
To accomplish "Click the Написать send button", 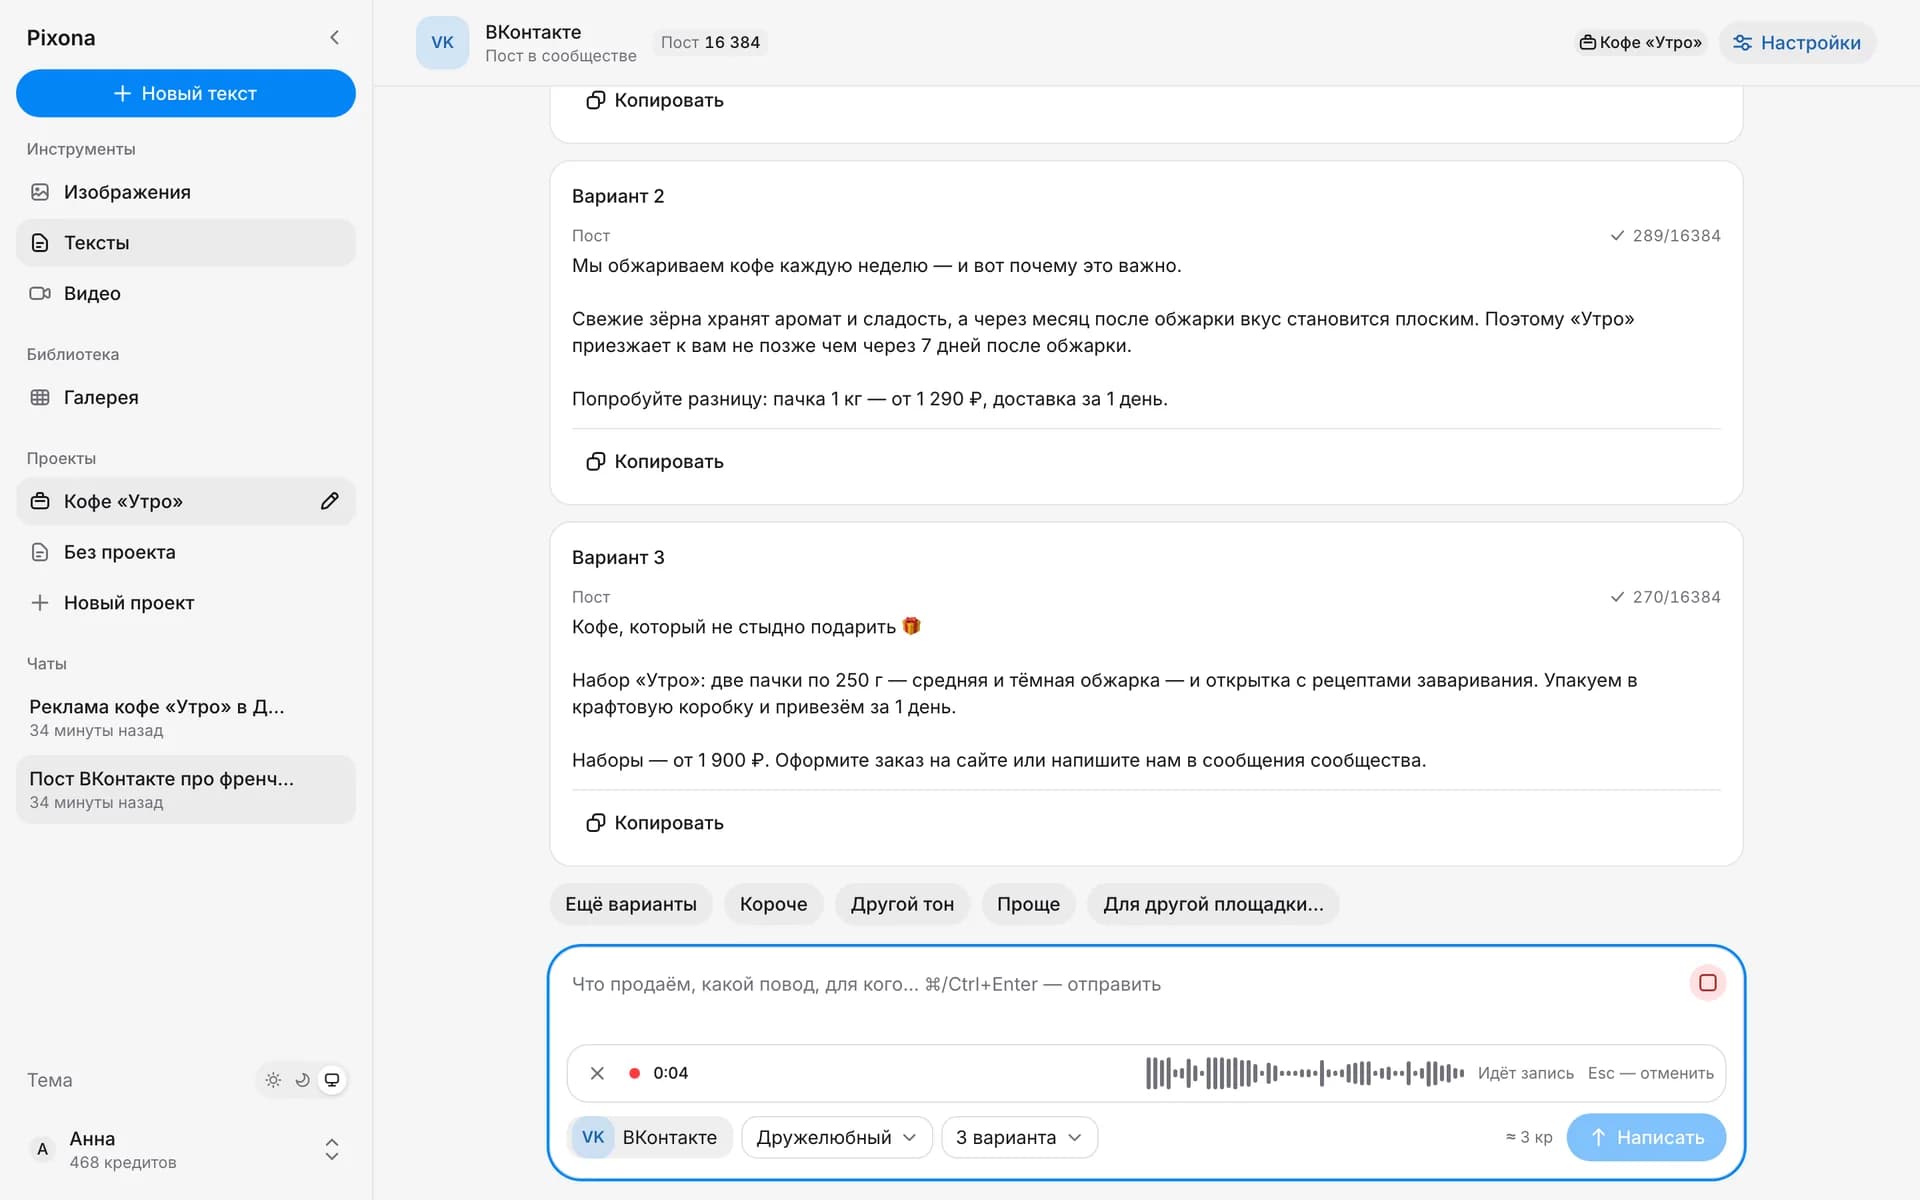I will click(1646, 1137).
